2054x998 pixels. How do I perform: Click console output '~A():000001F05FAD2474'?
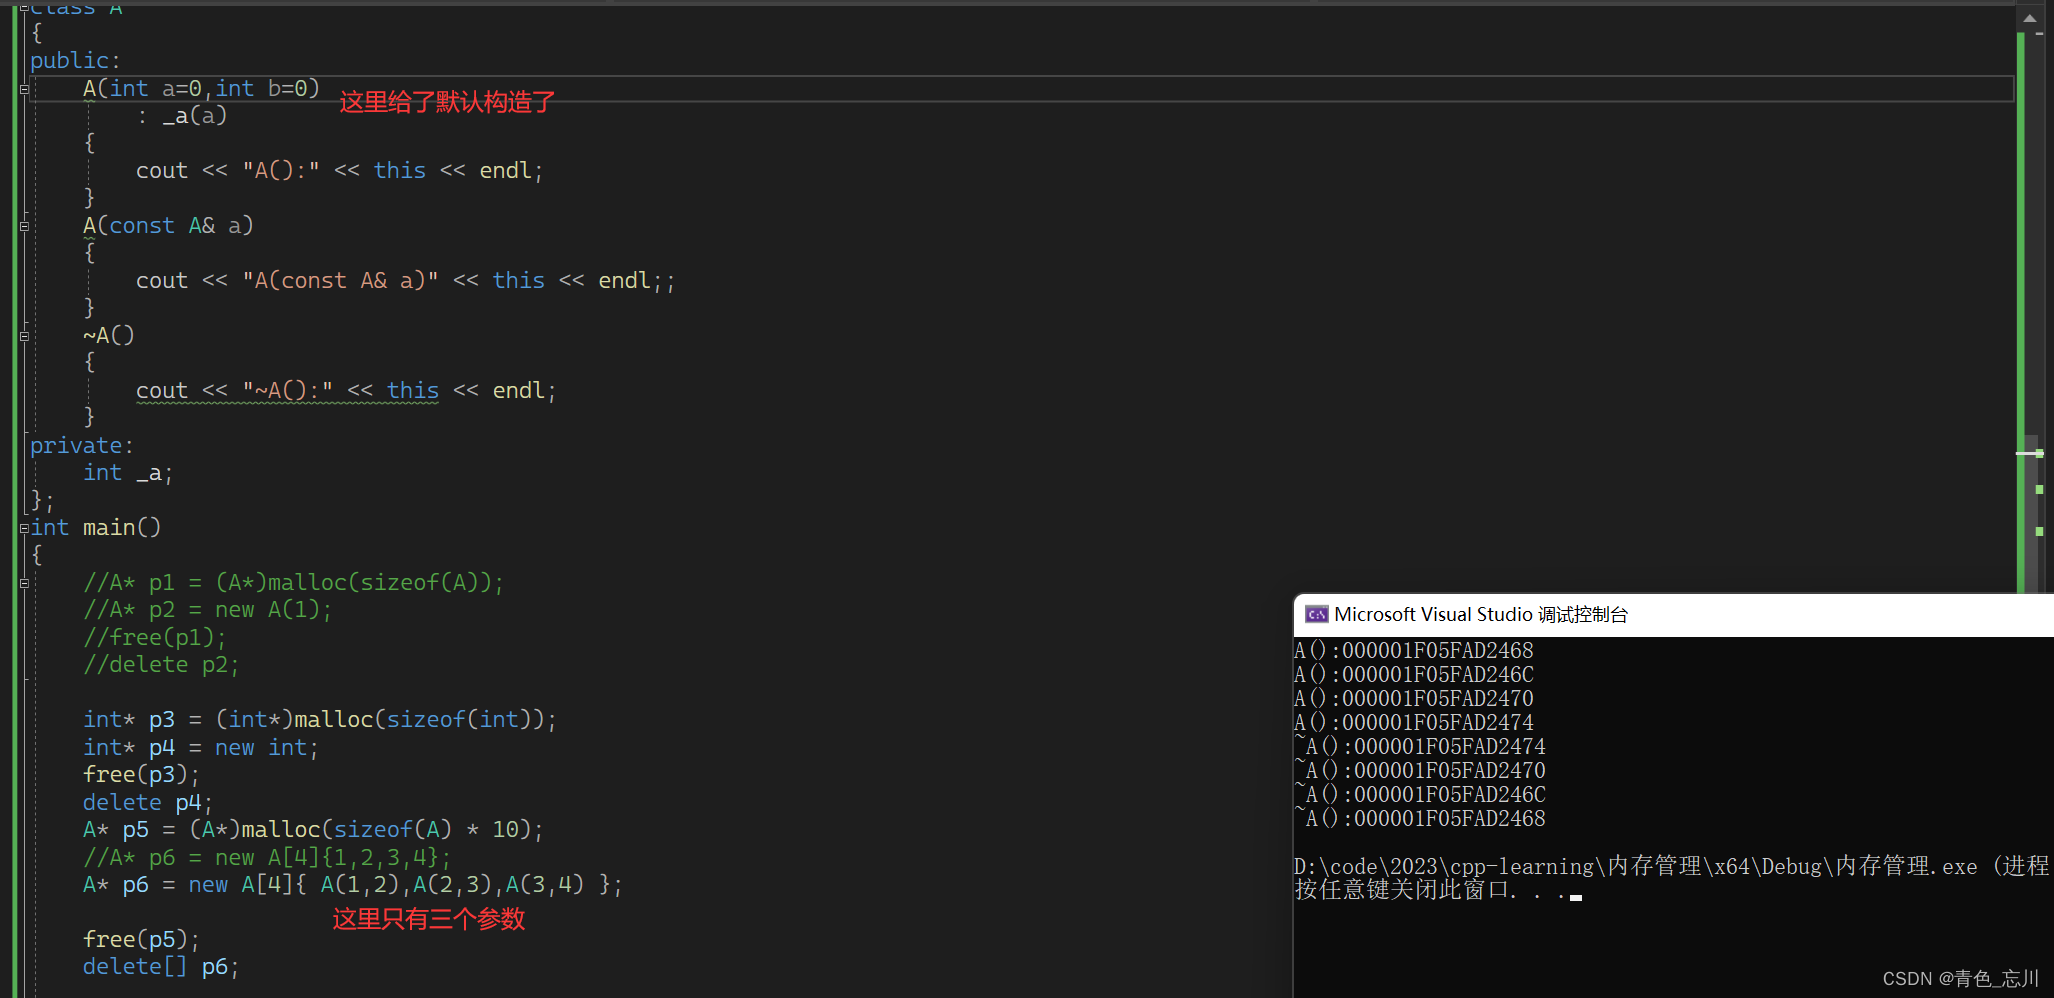[1420, 747]
